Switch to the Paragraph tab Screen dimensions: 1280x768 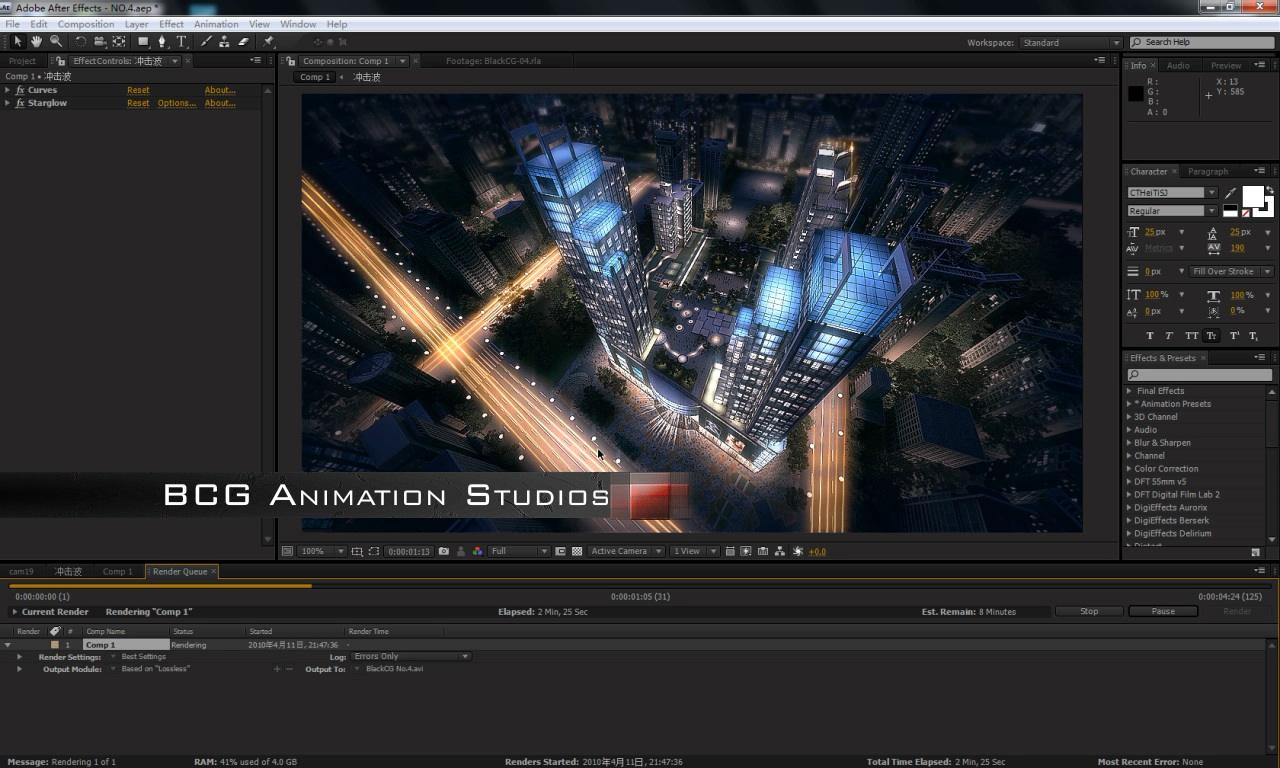coord(1208,171)
